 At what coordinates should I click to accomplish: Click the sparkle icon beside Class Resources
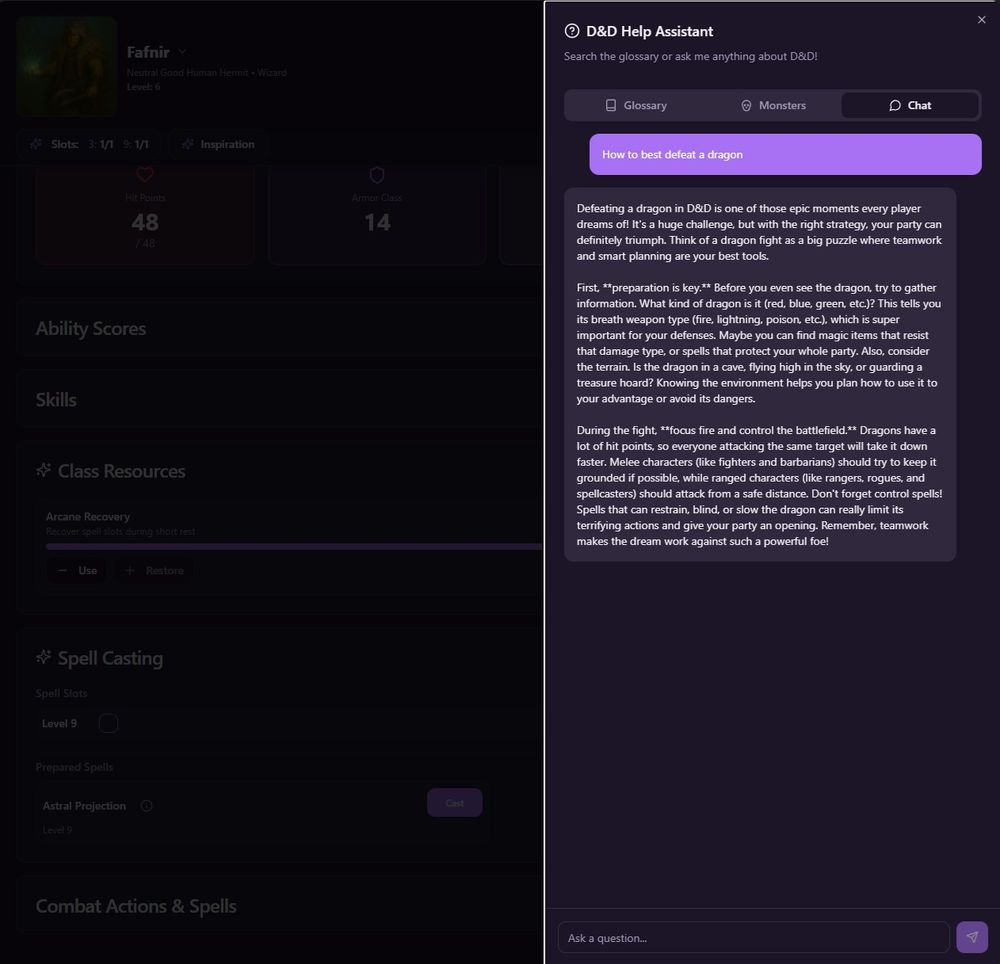(x=44, y=470)
